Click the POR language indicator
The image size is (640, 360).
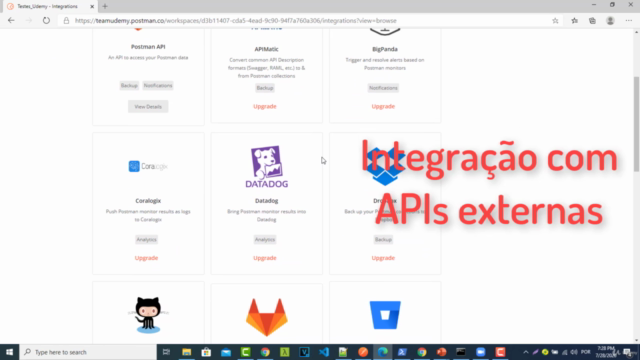tap(586, 352)
